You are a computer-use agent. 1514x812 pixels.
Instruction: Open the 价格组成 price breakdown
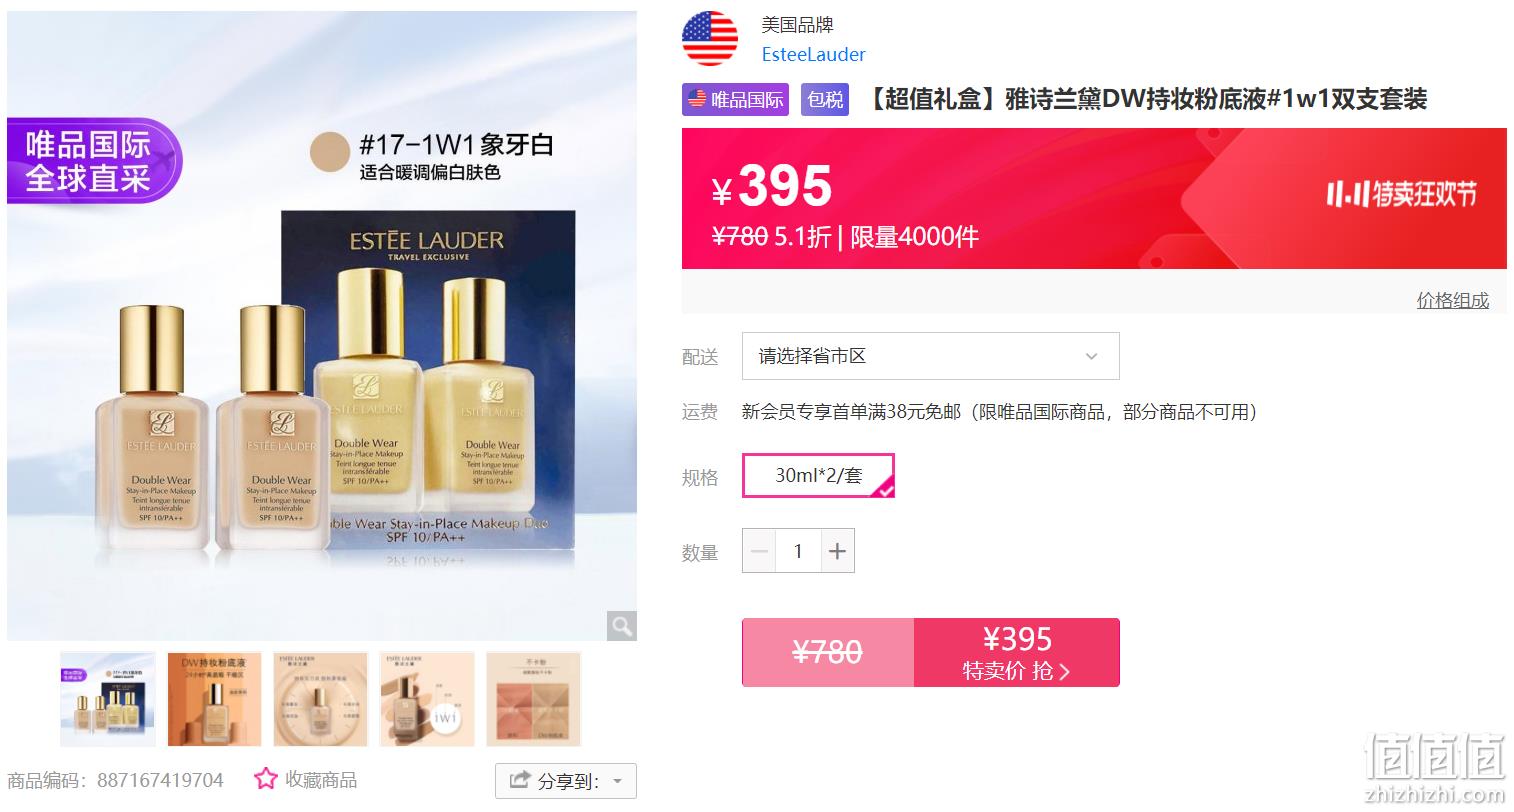(x=1452, y=300)
